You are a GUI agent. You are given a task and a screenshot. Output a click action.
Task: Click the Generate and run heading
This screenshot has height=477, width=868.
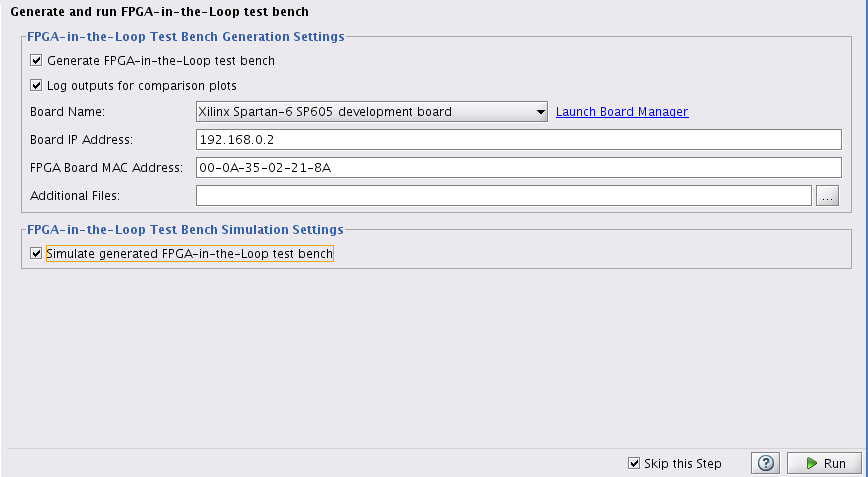coord(158,12)
